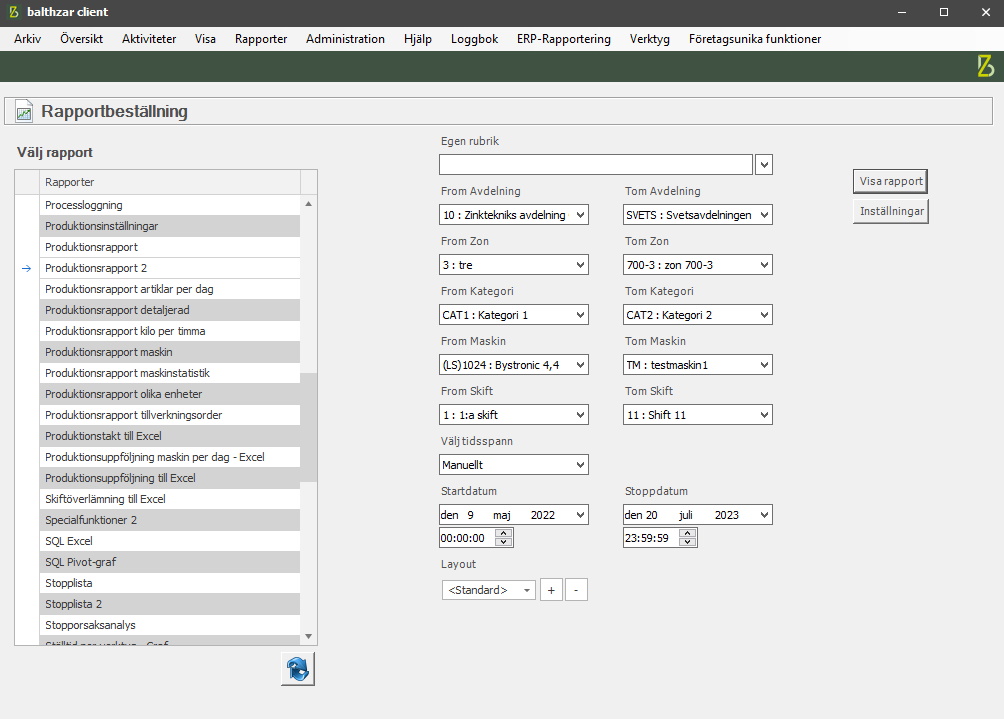The height and width of the screenshot is (719, 1004).
Task: Select Produktionsrapport detaljerad
Action: pos(170,310)
